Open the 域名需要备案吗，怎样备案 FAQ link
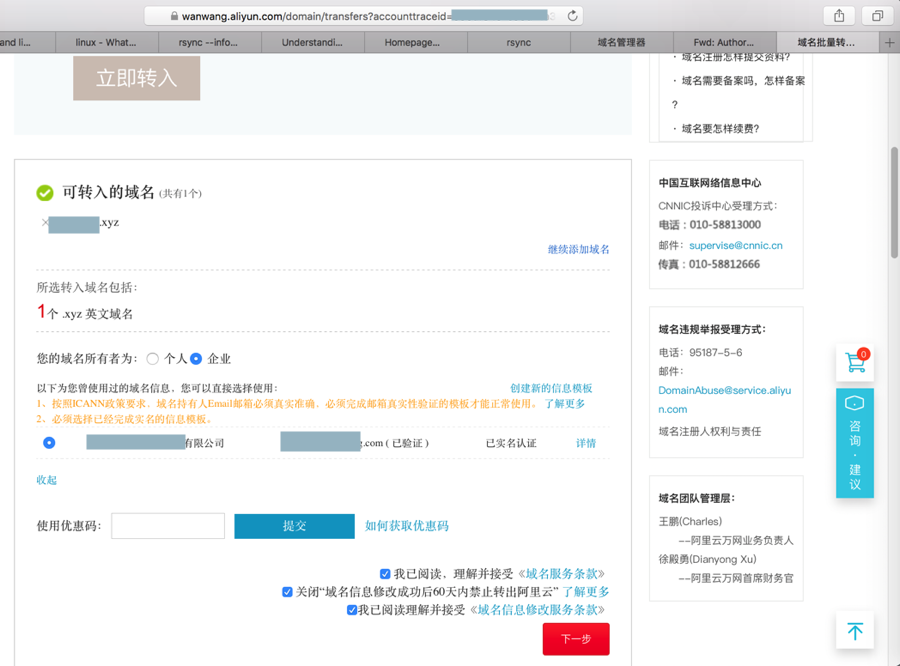 (x=739, y=92)
